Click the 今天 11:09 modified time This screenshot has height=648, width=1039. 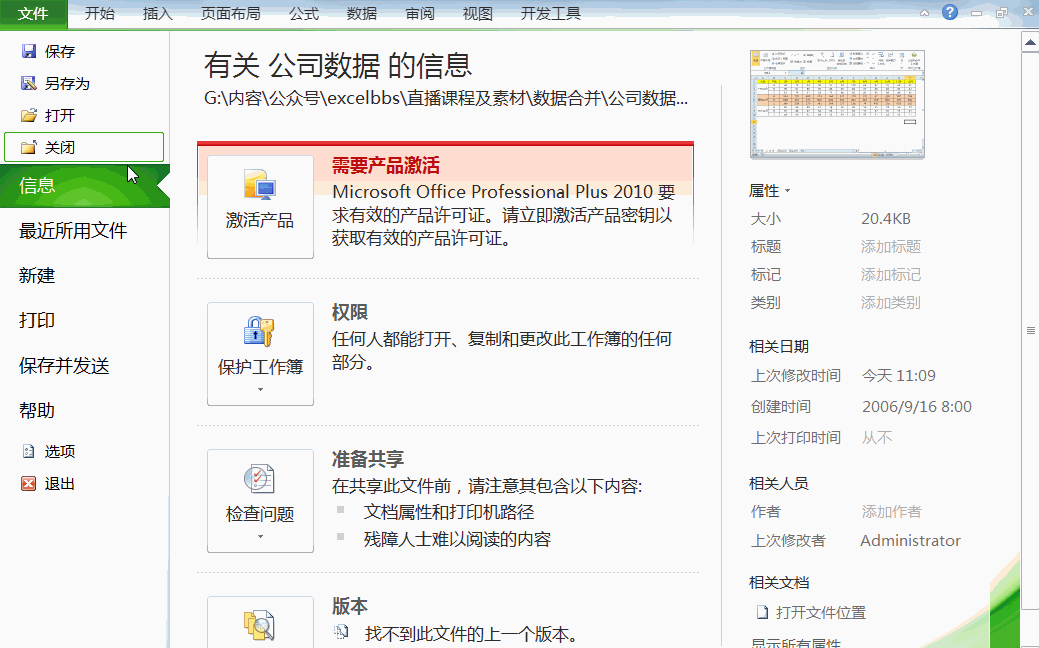point(899,376)
